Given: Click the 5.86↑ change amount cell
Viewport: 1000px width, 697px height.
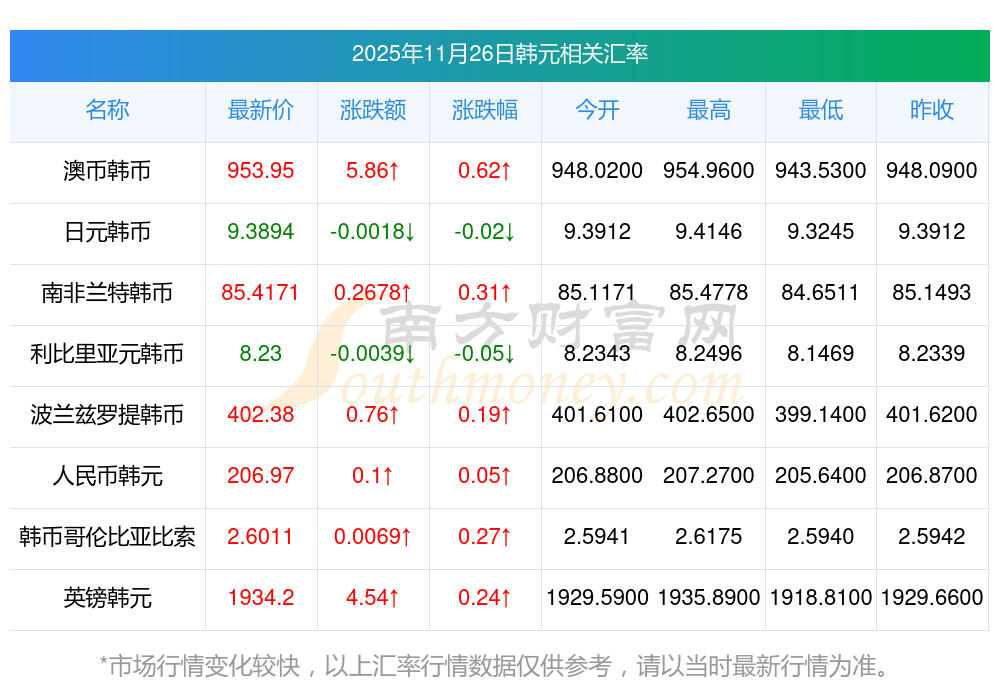Looking at the screenshot, I should 373,171.
